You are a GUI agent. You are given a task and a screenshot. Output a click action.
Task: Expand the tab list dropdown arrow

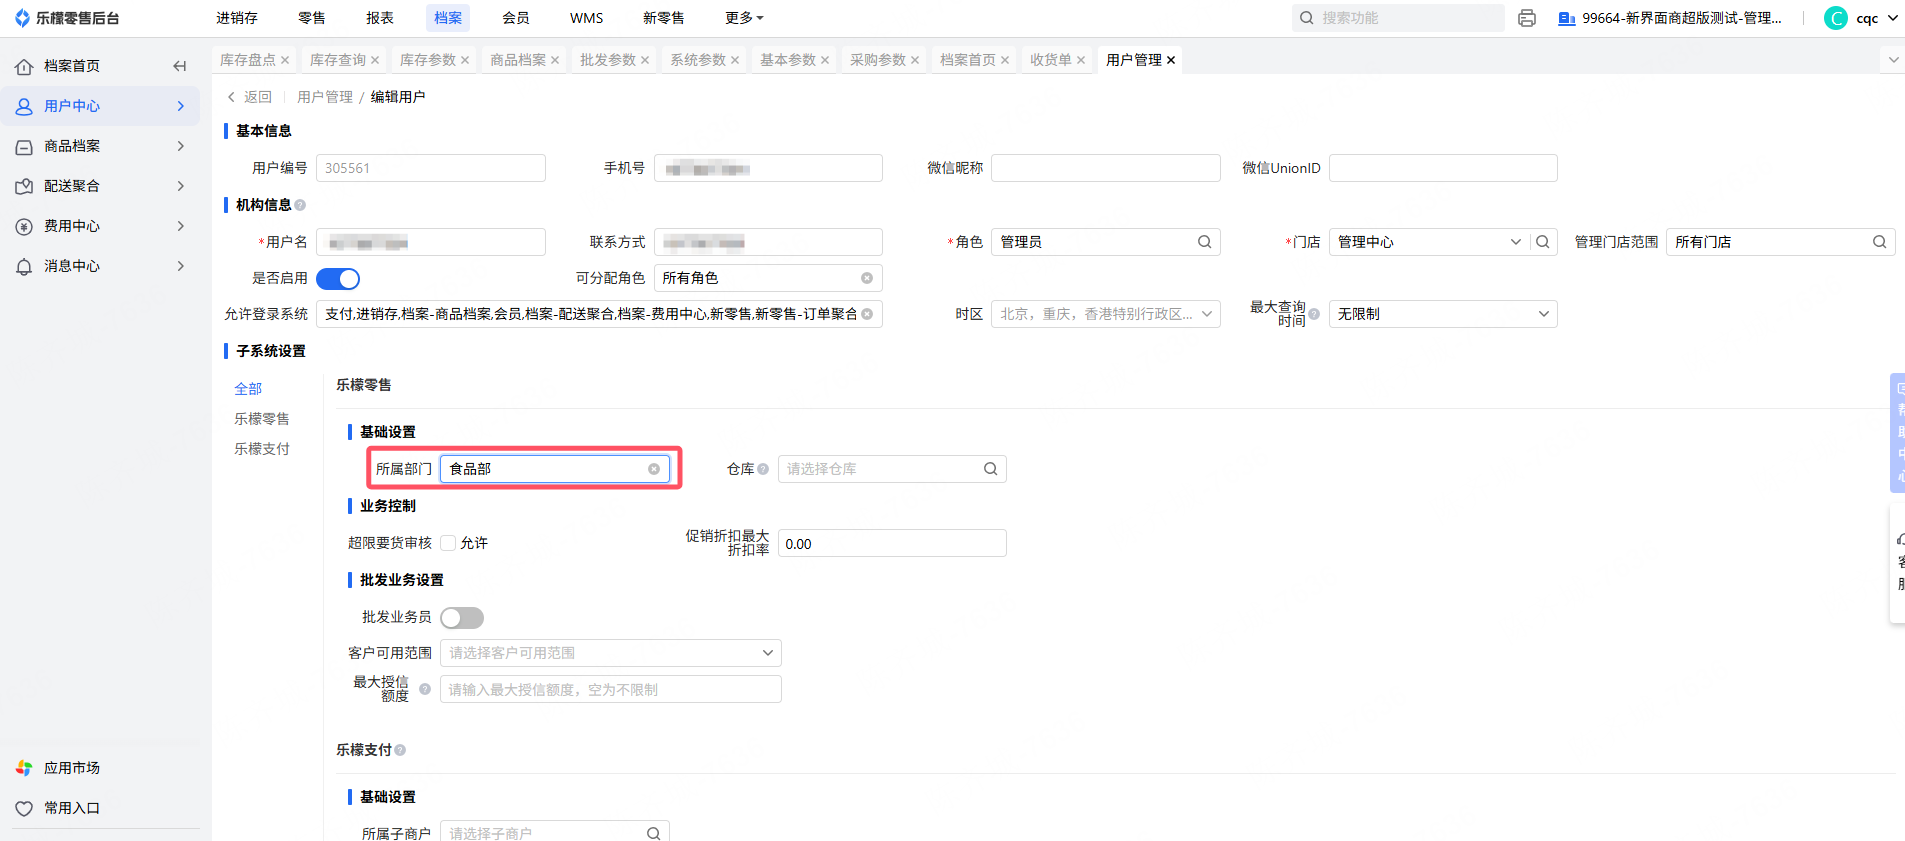1893,60
